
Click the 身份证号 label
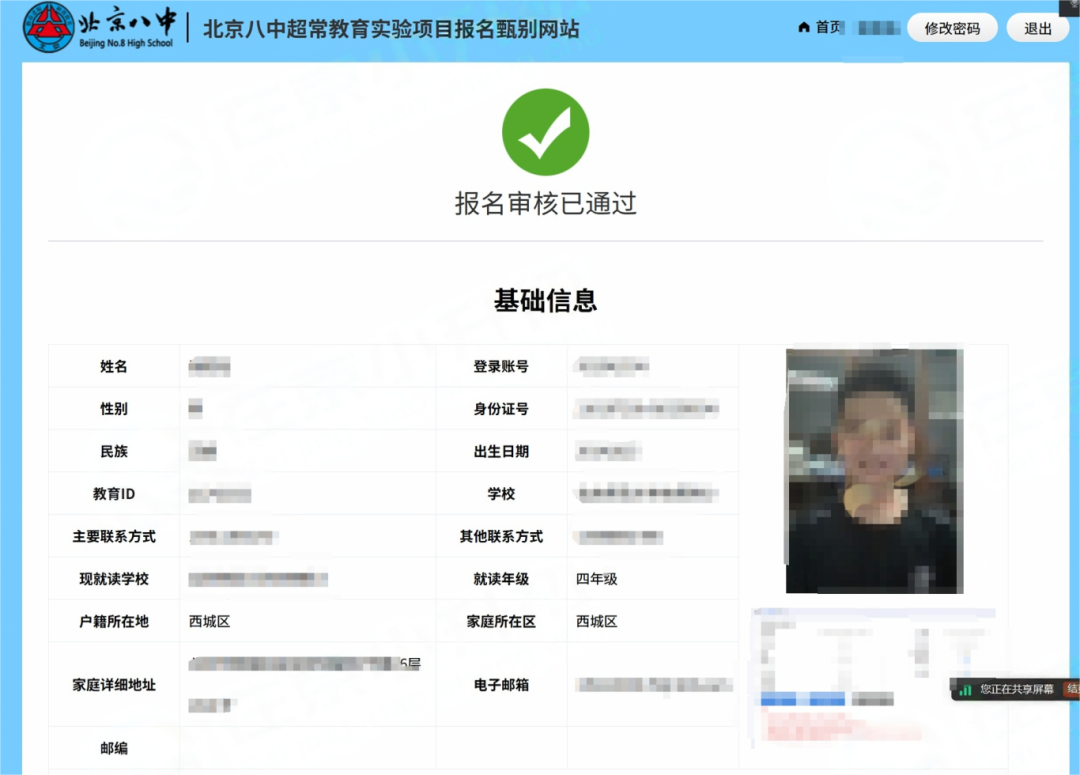click(501, 409)
